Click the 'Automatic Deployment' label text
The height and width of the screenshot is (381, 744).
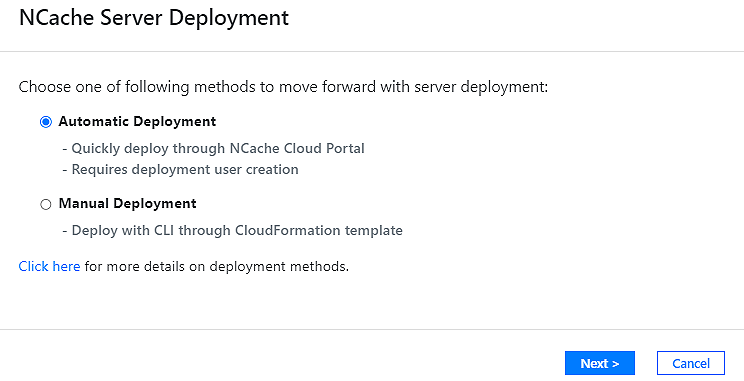(137, 121)
